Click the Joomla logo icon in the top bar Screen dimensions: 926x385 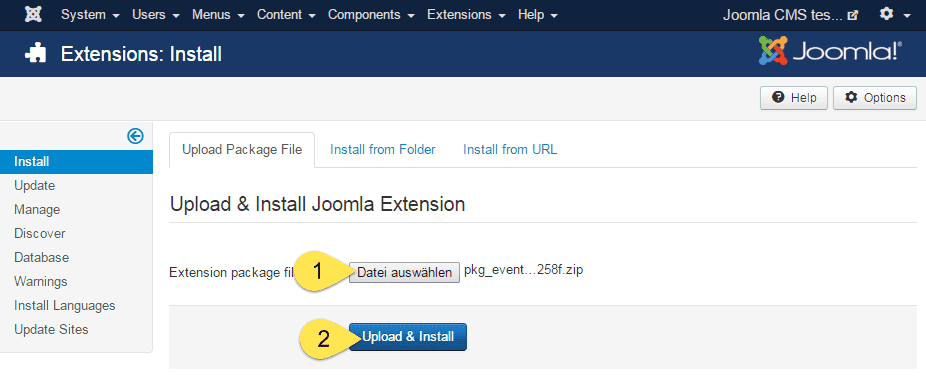pos(33,14)
